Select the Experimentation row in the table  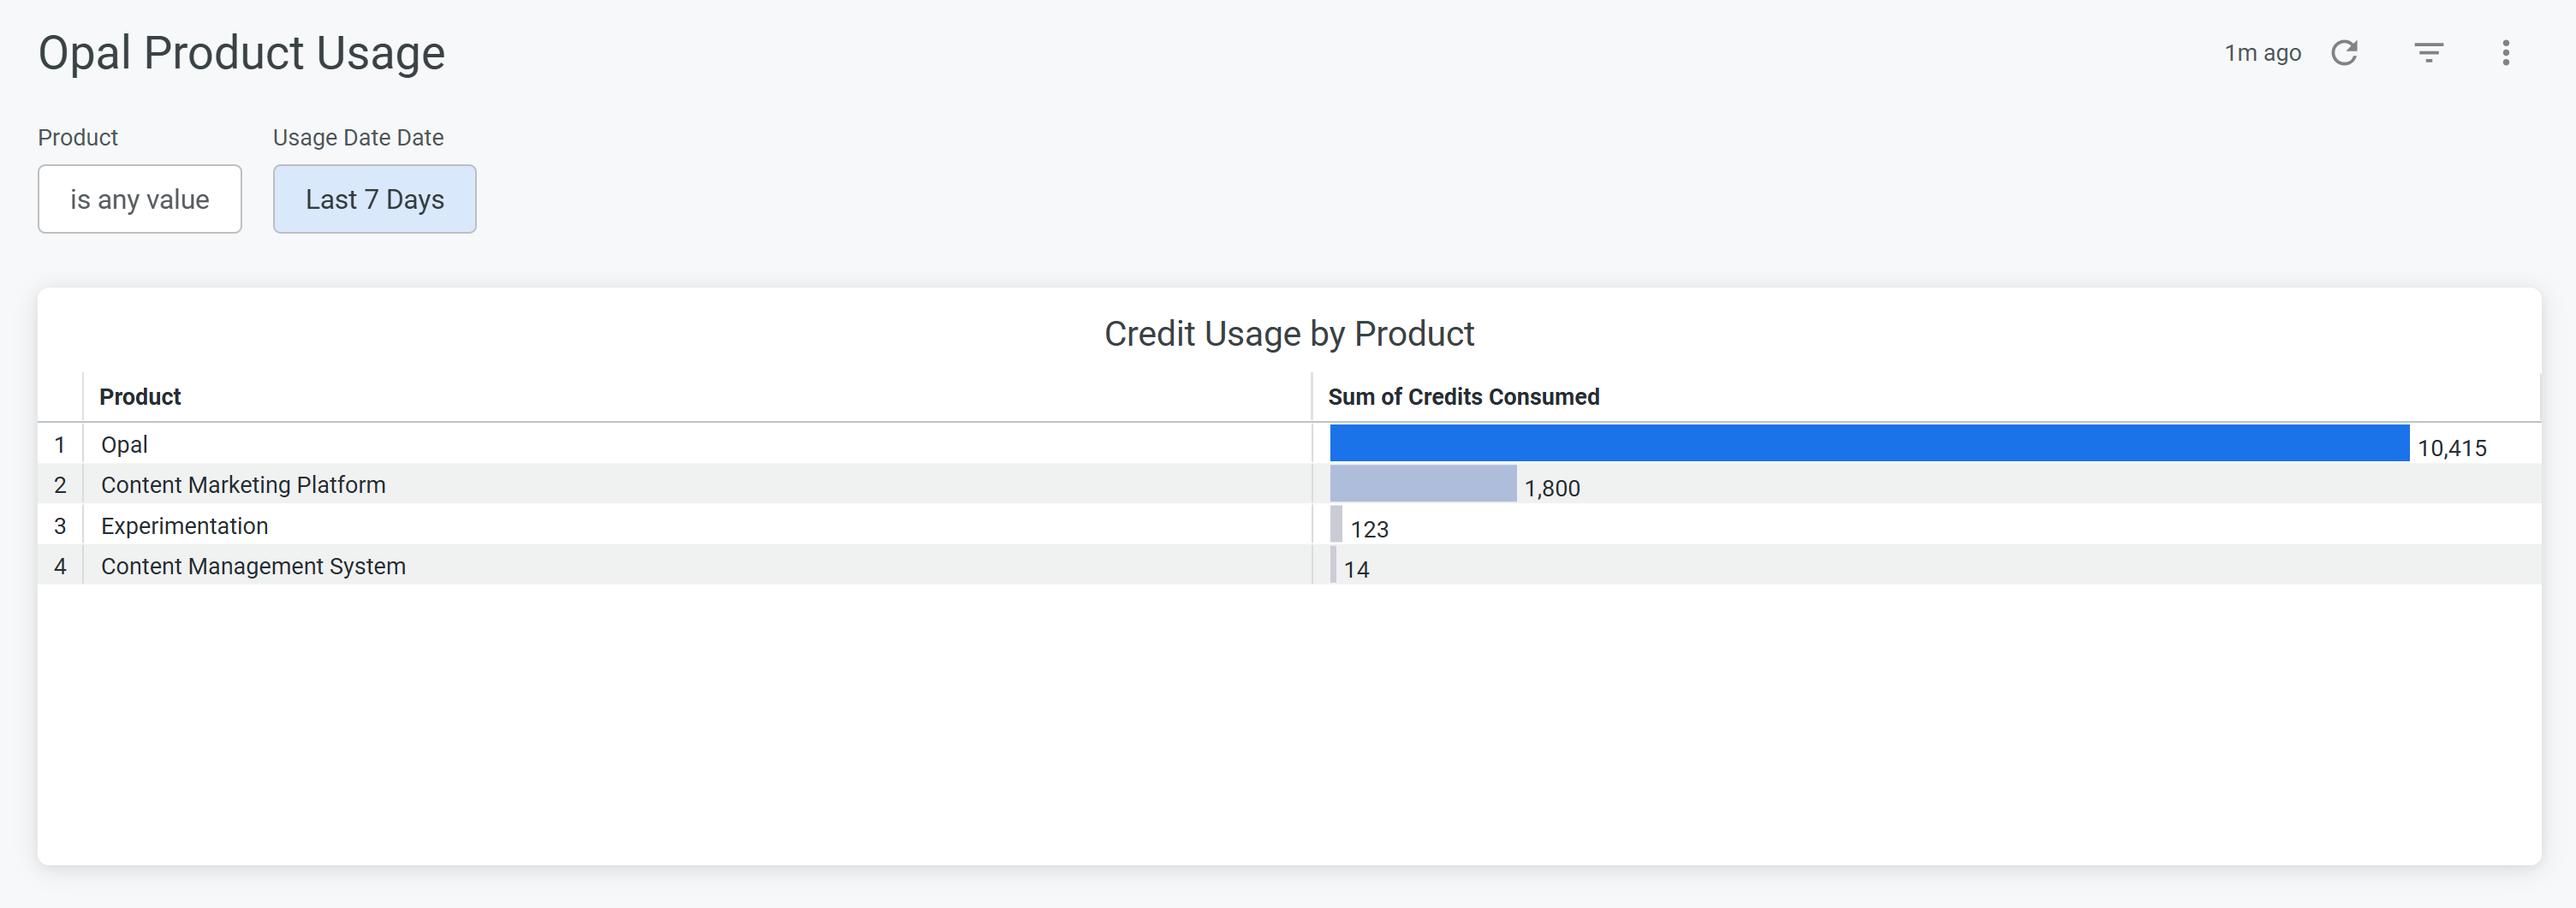point(183,525)
